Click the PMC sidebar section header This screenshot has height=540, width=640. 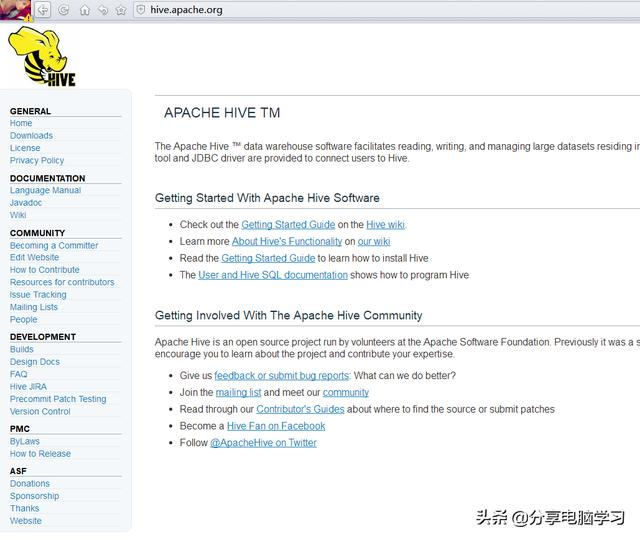click(x=20, y=429)
